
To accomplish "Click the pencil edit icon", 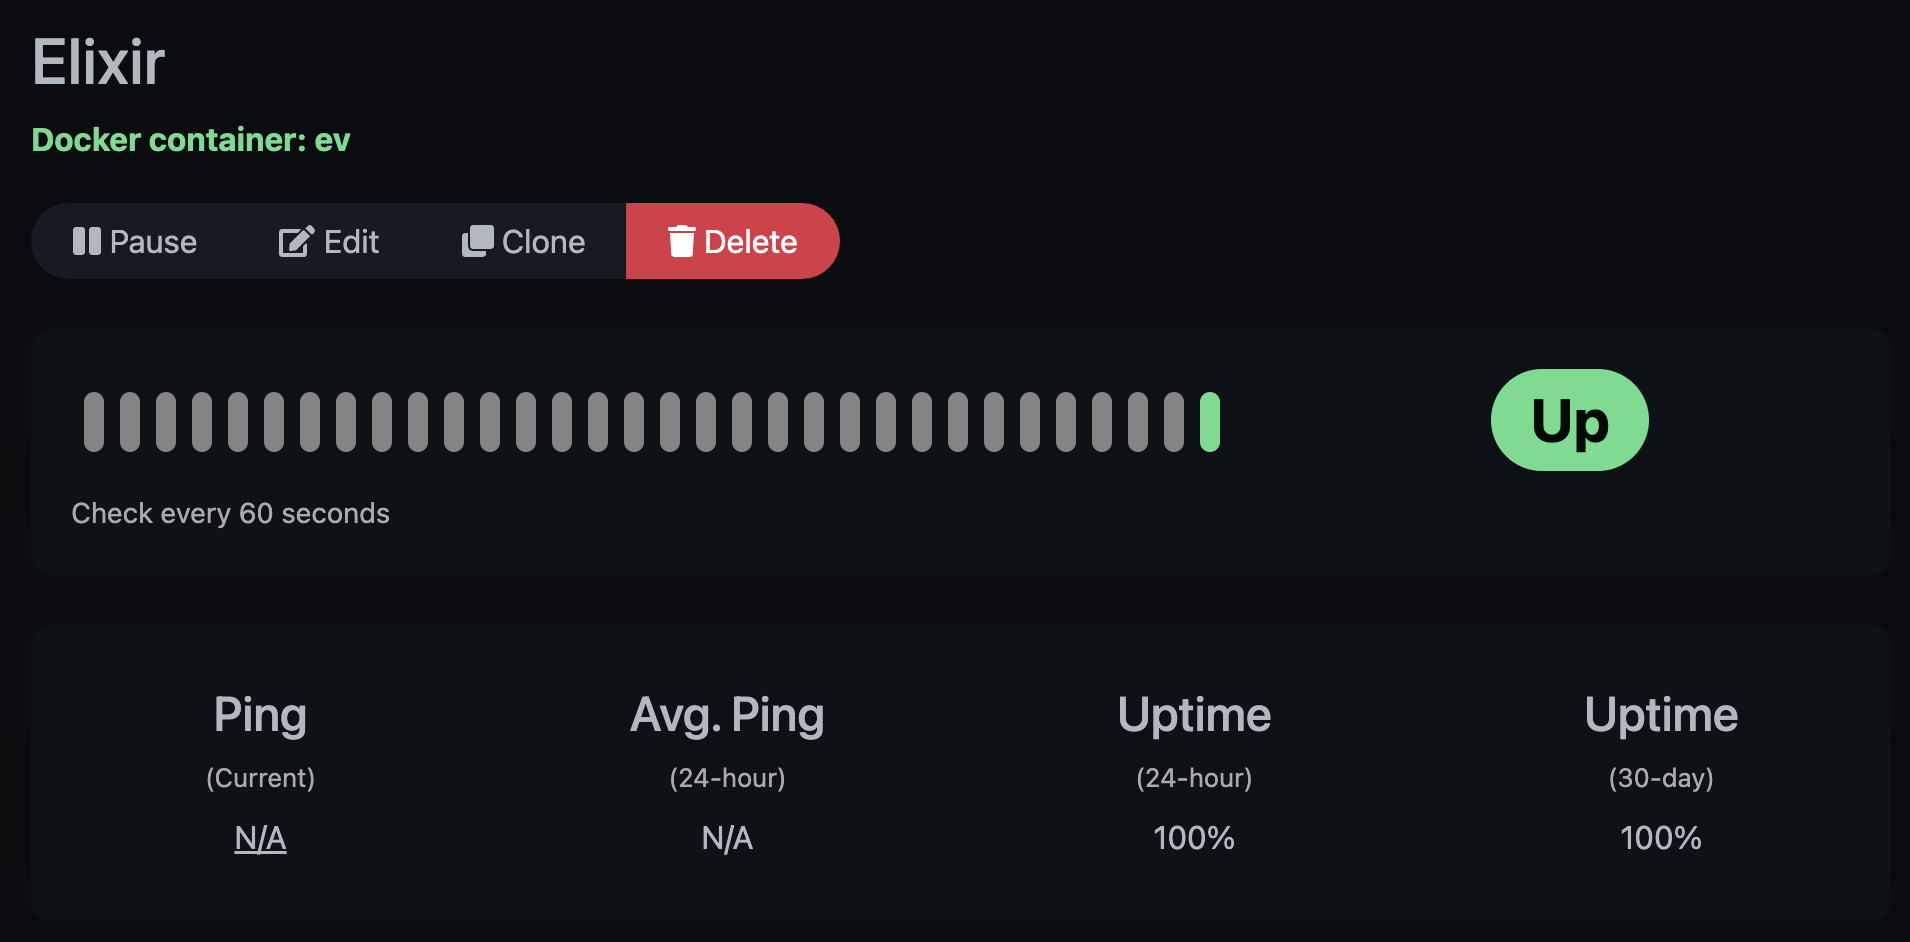I will click(x=296, y=241).
